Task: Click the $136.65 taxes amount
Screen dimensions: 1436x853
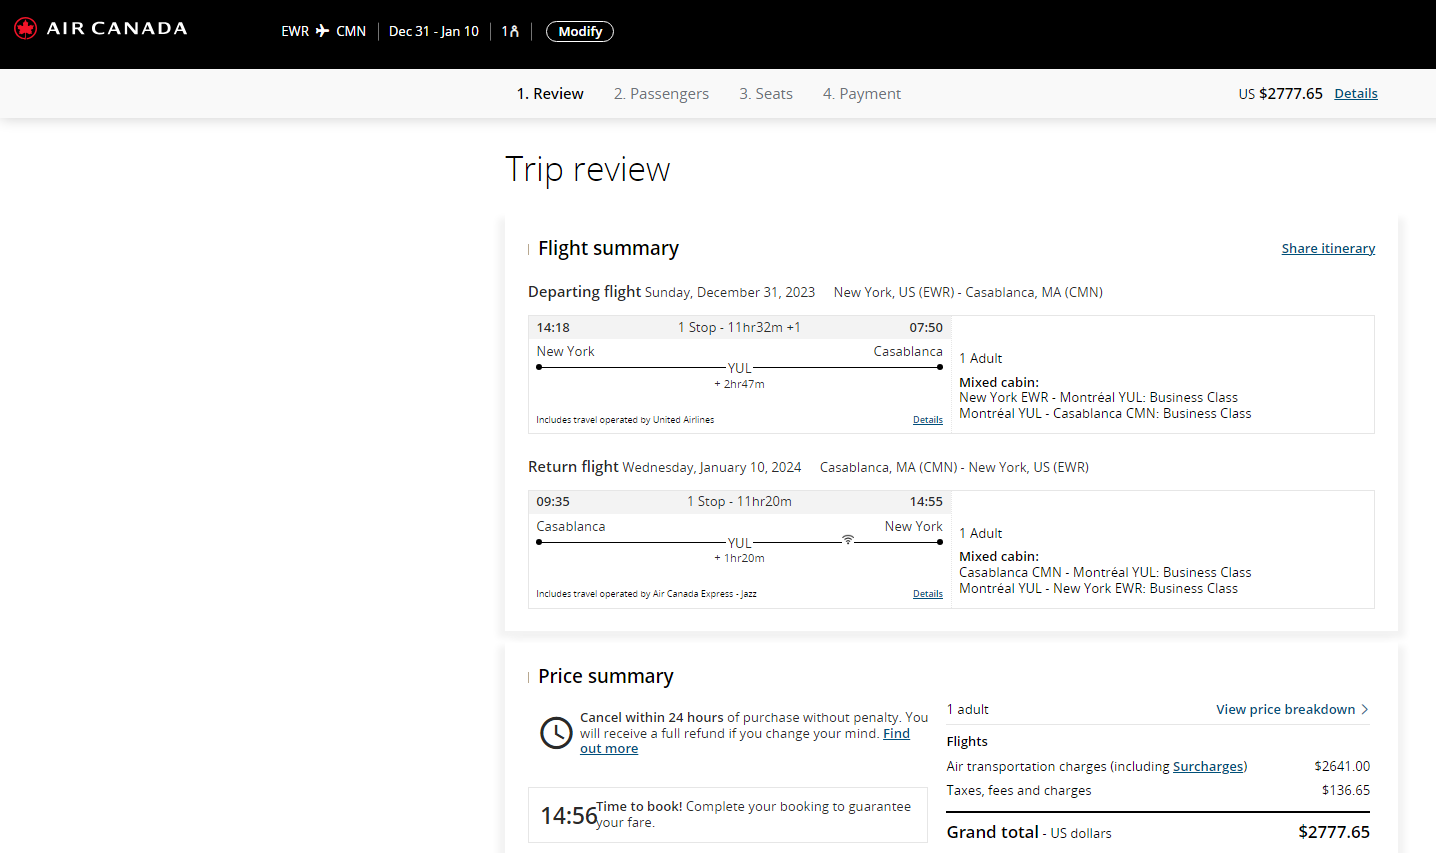Action: (1346, 790)
